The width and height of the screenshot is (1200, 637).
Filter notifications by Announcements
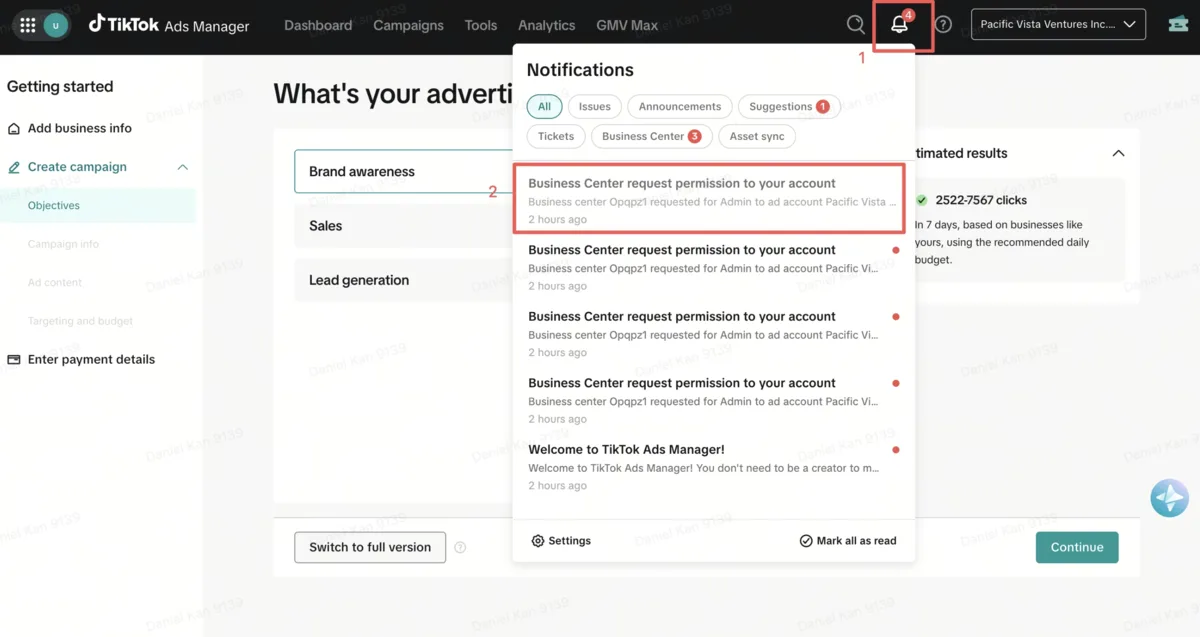(x=680, y=106)
